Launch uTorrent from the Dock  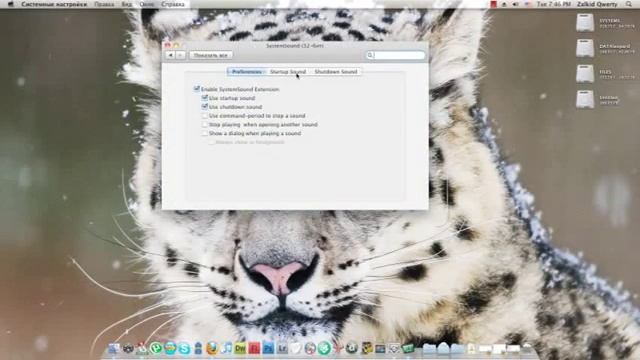(x=156, y=348)
